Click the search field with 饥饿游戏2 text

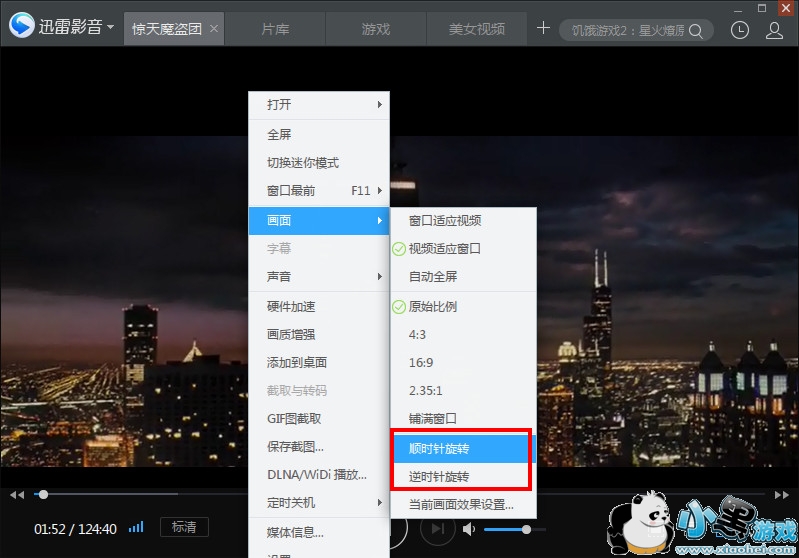pyautogui.click(x=628, y=31)
